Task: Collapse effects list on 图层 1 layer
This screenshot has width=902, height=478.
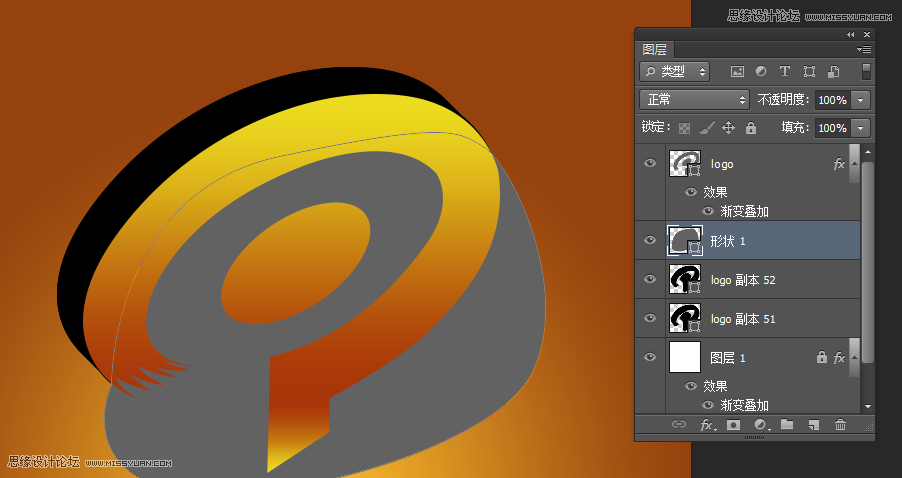Action: [x=854, y=358]
